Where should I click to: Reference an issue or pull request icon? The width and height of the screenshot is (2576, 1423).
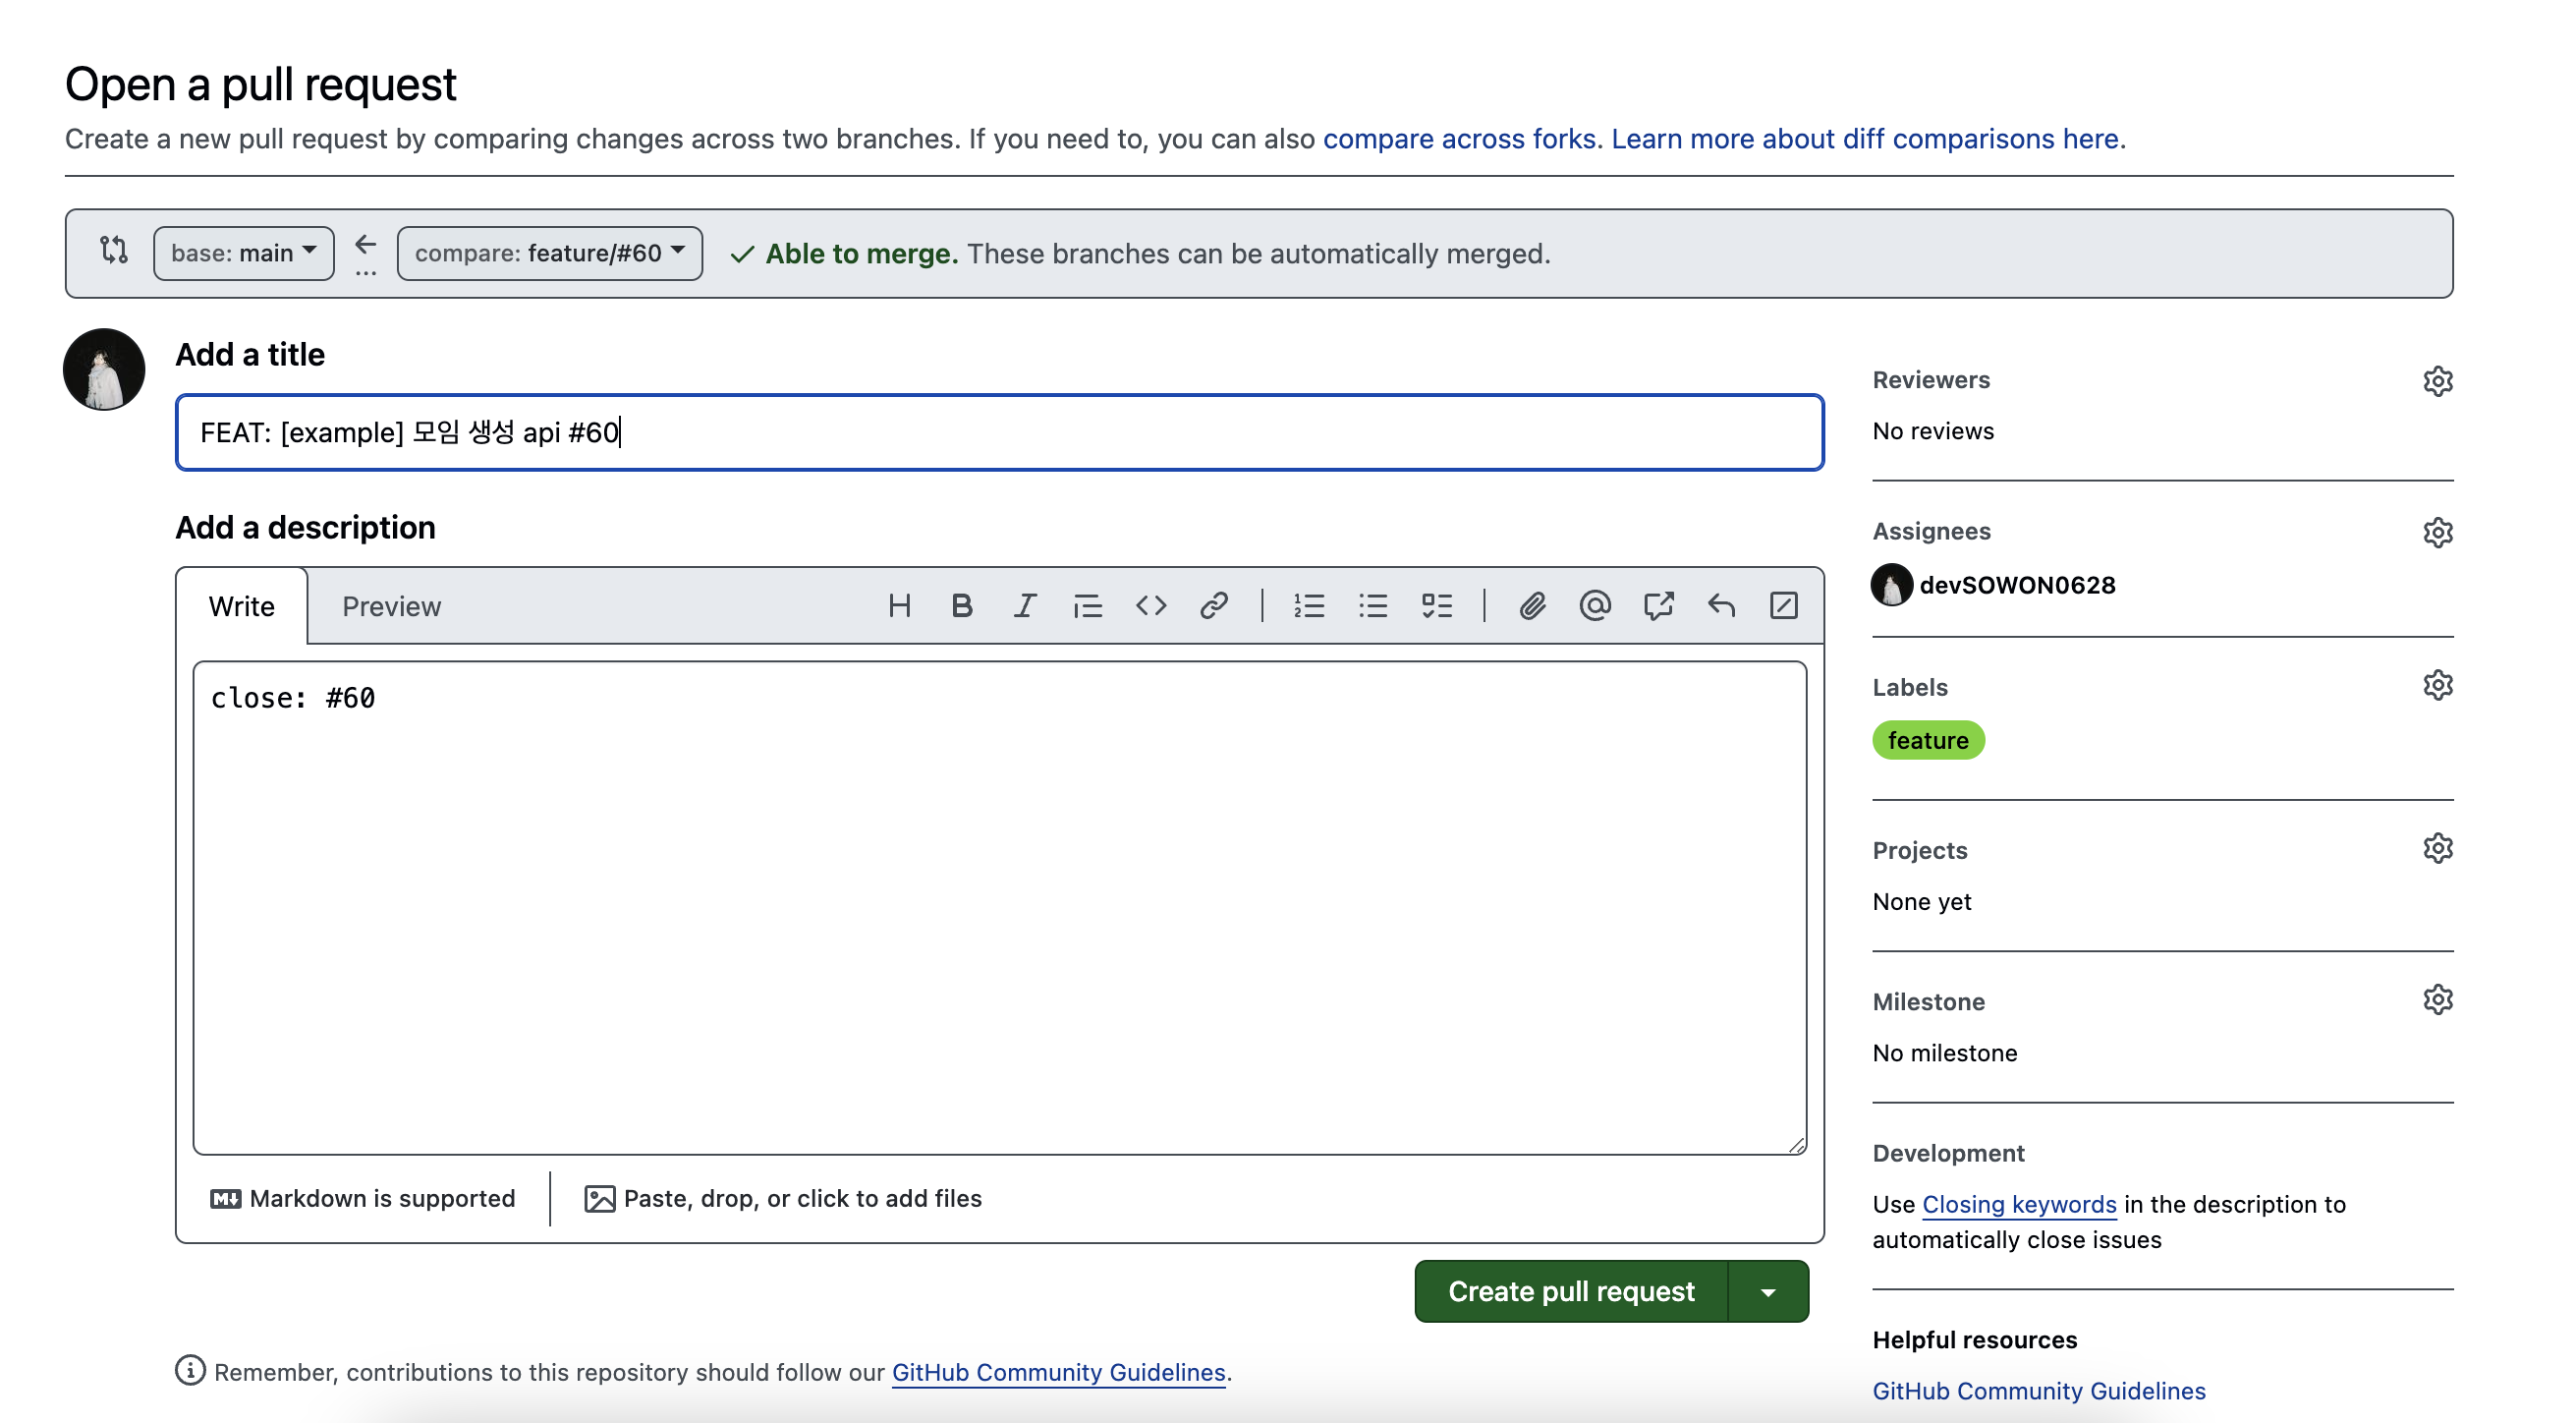click(x=1658, y=606)
